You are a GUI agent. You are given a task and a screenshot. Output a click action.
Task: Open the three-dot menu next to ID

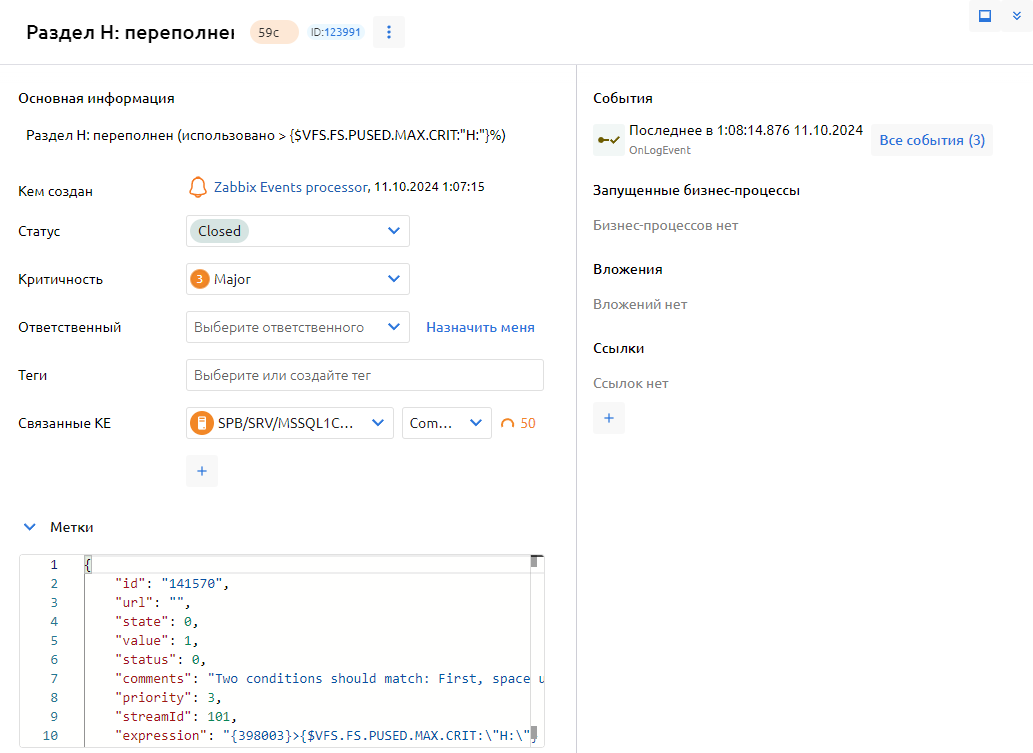[x=389, y=32]
